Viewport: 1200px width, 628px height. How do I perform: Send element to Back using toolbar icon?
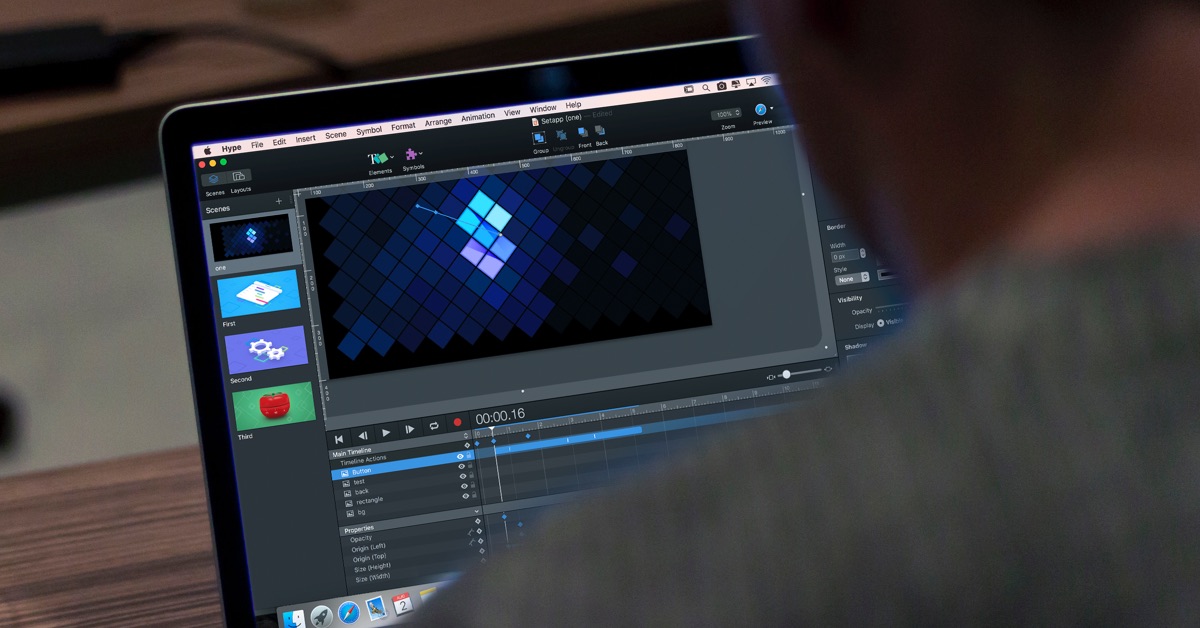600,130
